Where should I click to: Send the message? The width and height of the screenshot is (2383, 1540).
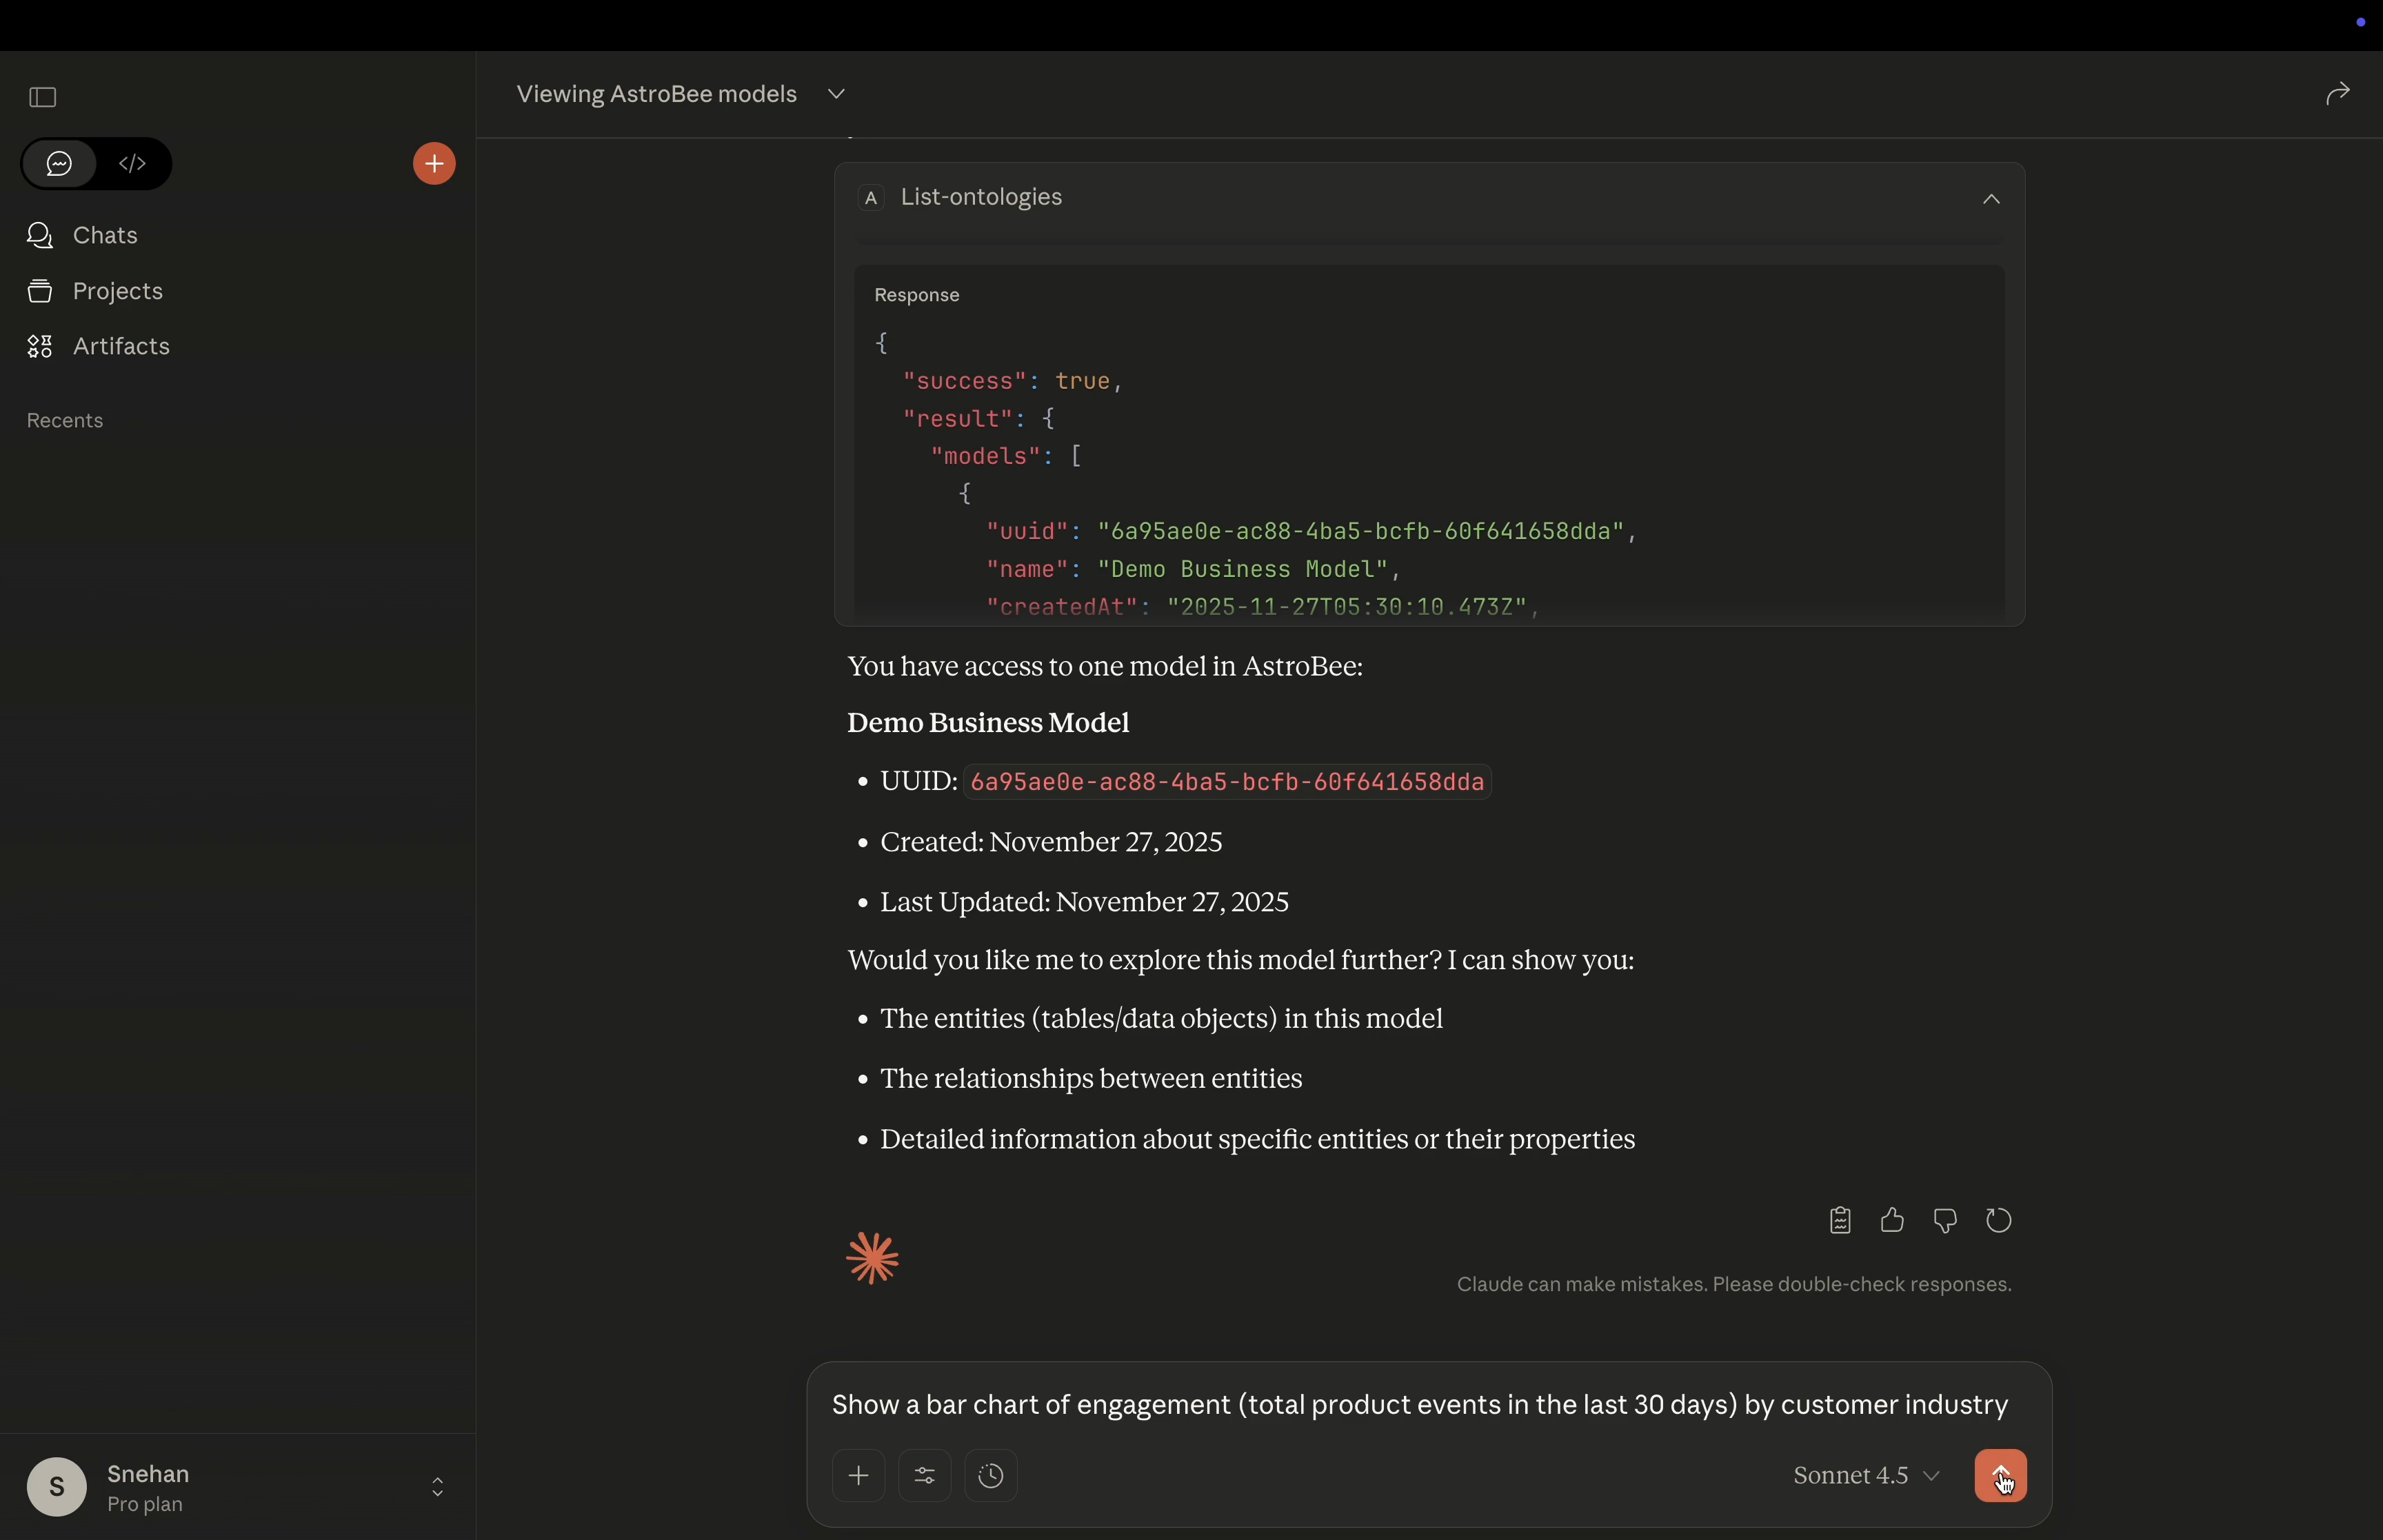(x=2000, y=1476)
